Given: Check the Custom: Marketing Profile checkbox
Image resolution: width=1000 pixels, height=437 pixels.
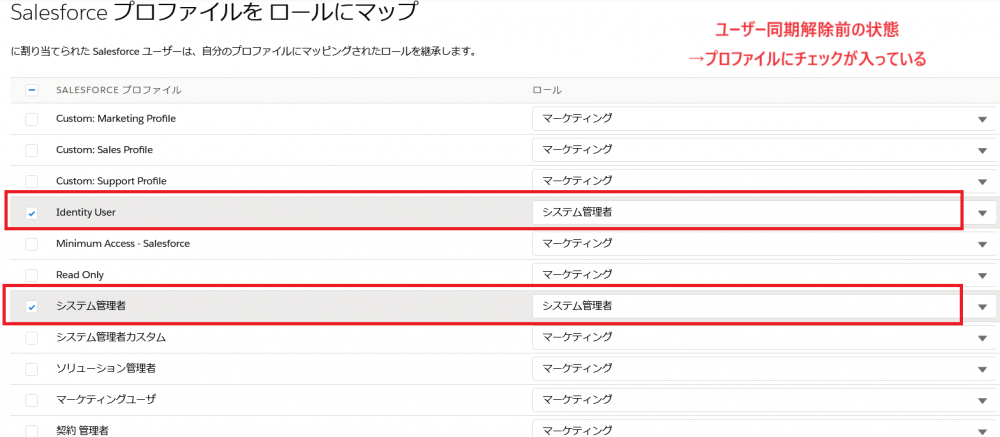Looking at the screenshot, I should pyautogui.click(x=31, y=119).
